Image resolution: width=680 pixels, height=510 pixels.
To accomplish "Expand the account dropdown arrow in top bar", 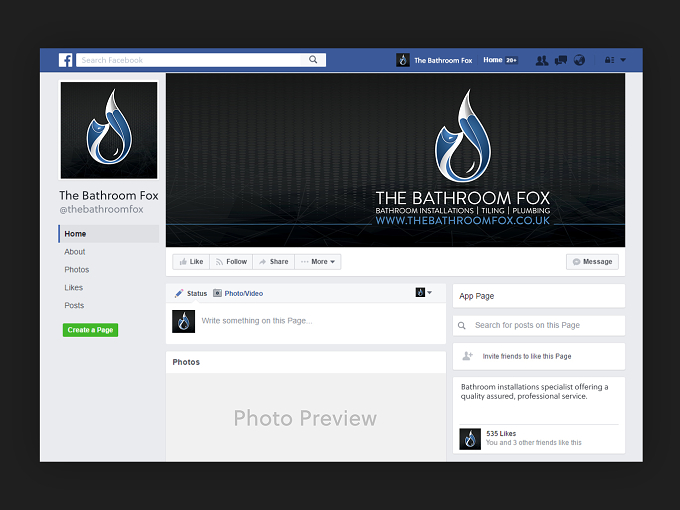I will point(623,60).
